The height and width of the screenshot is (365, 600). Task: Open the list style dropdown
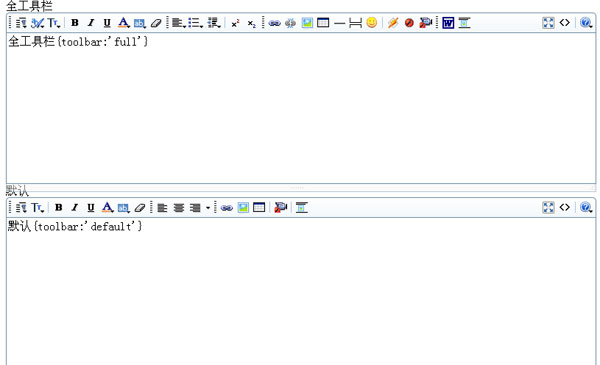point(196,23)
